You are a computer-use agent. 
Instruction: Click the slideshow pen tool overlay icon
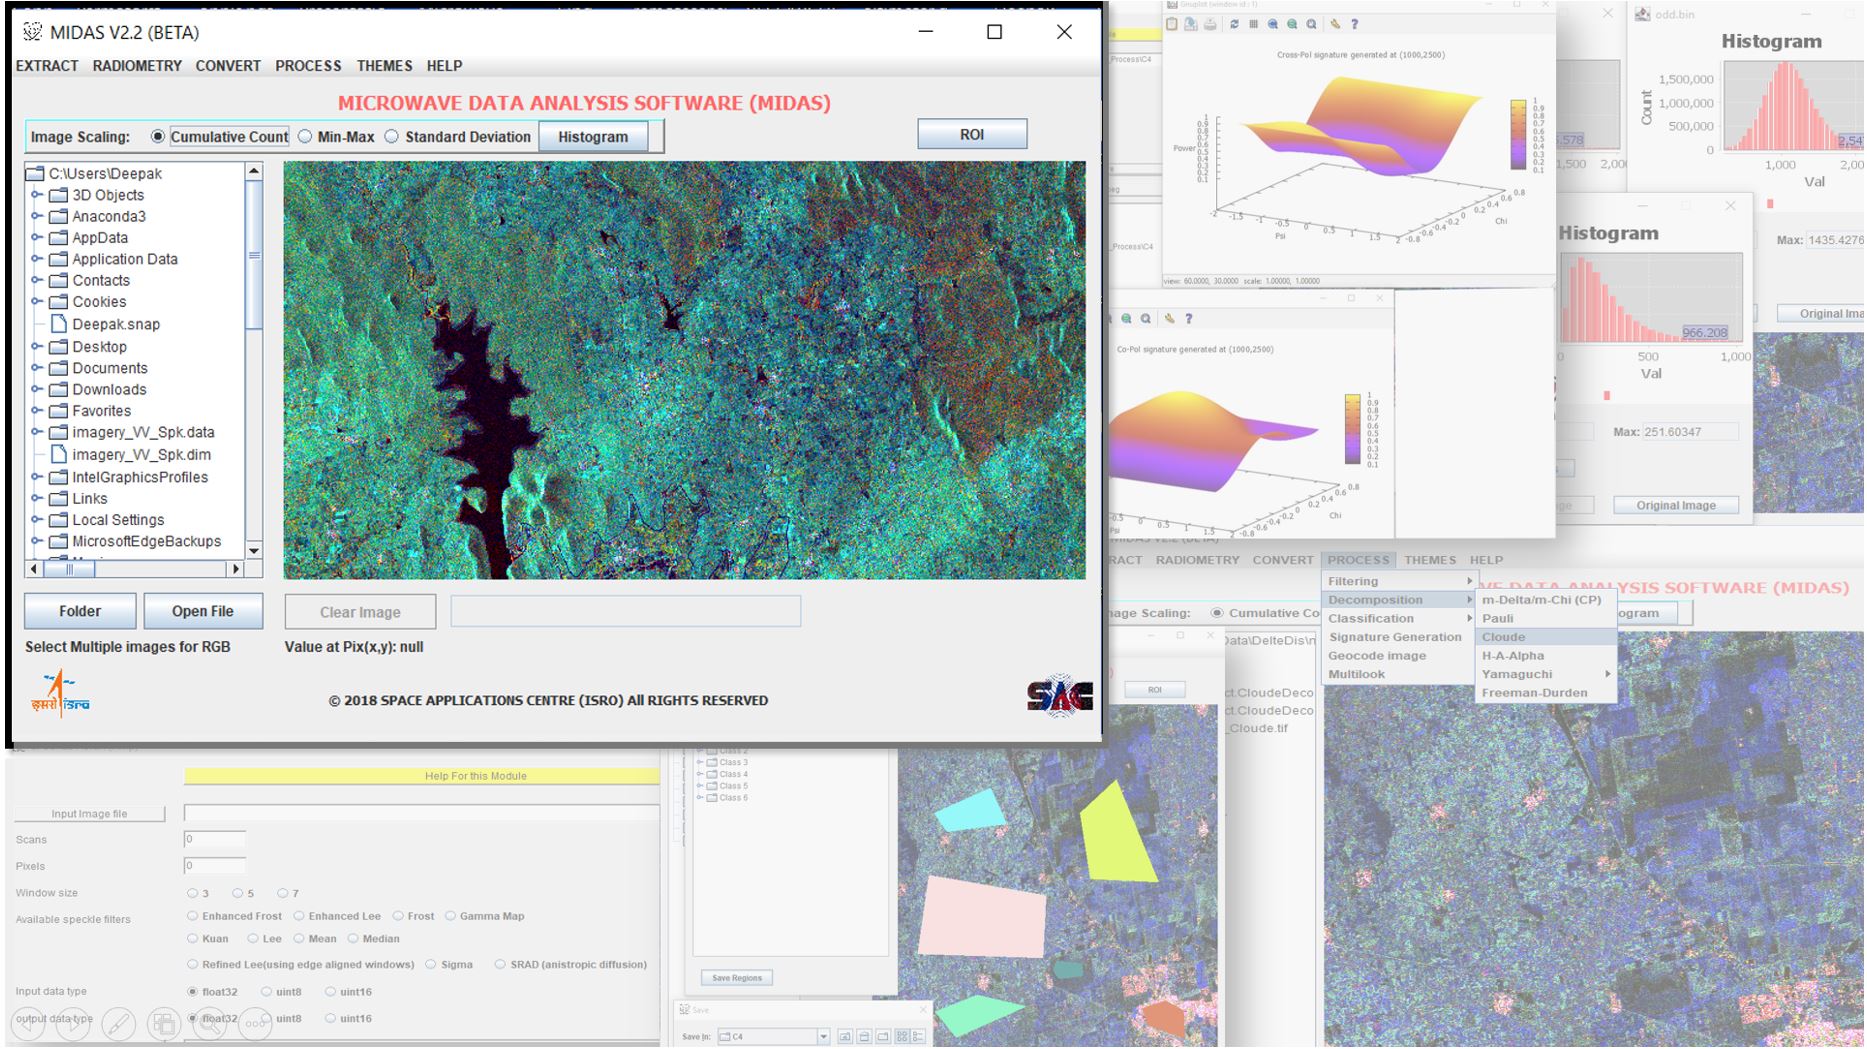118,1023
